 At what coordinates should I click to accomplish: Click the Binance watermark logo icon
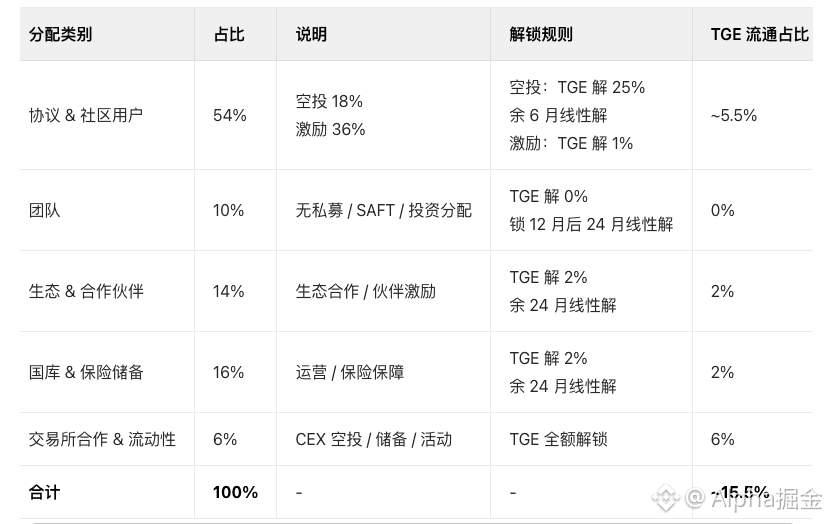click(x=665, y=497)
